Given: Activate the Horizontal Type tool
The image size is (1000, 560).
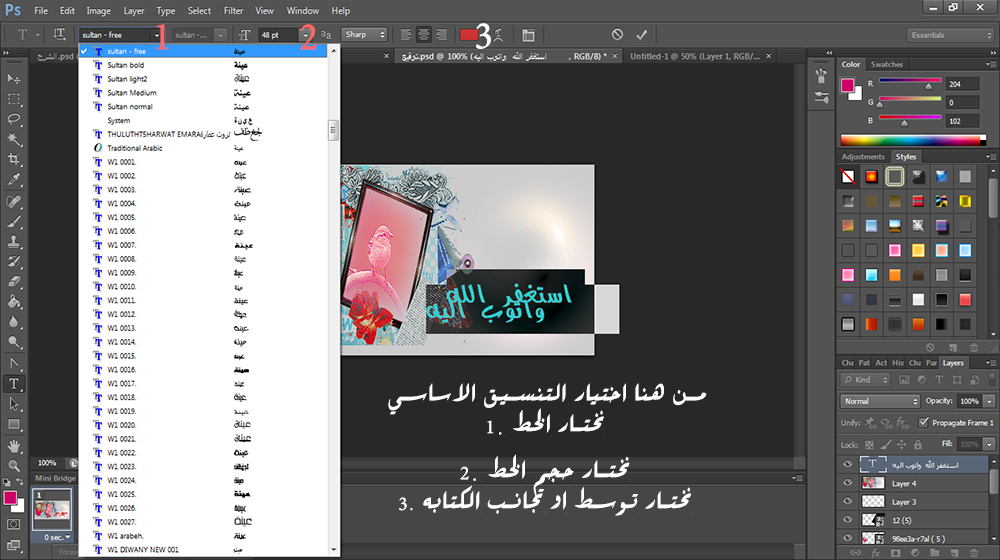Looking at the screenshot, I should point(14,383).
